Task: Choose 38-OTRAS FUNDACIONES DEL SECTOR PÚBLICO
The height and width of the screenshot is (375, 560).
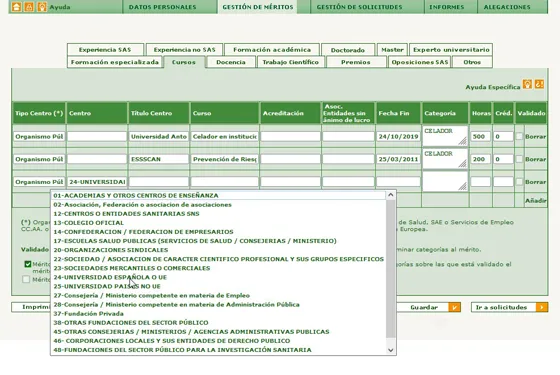Action: click(x=218, y=322)
